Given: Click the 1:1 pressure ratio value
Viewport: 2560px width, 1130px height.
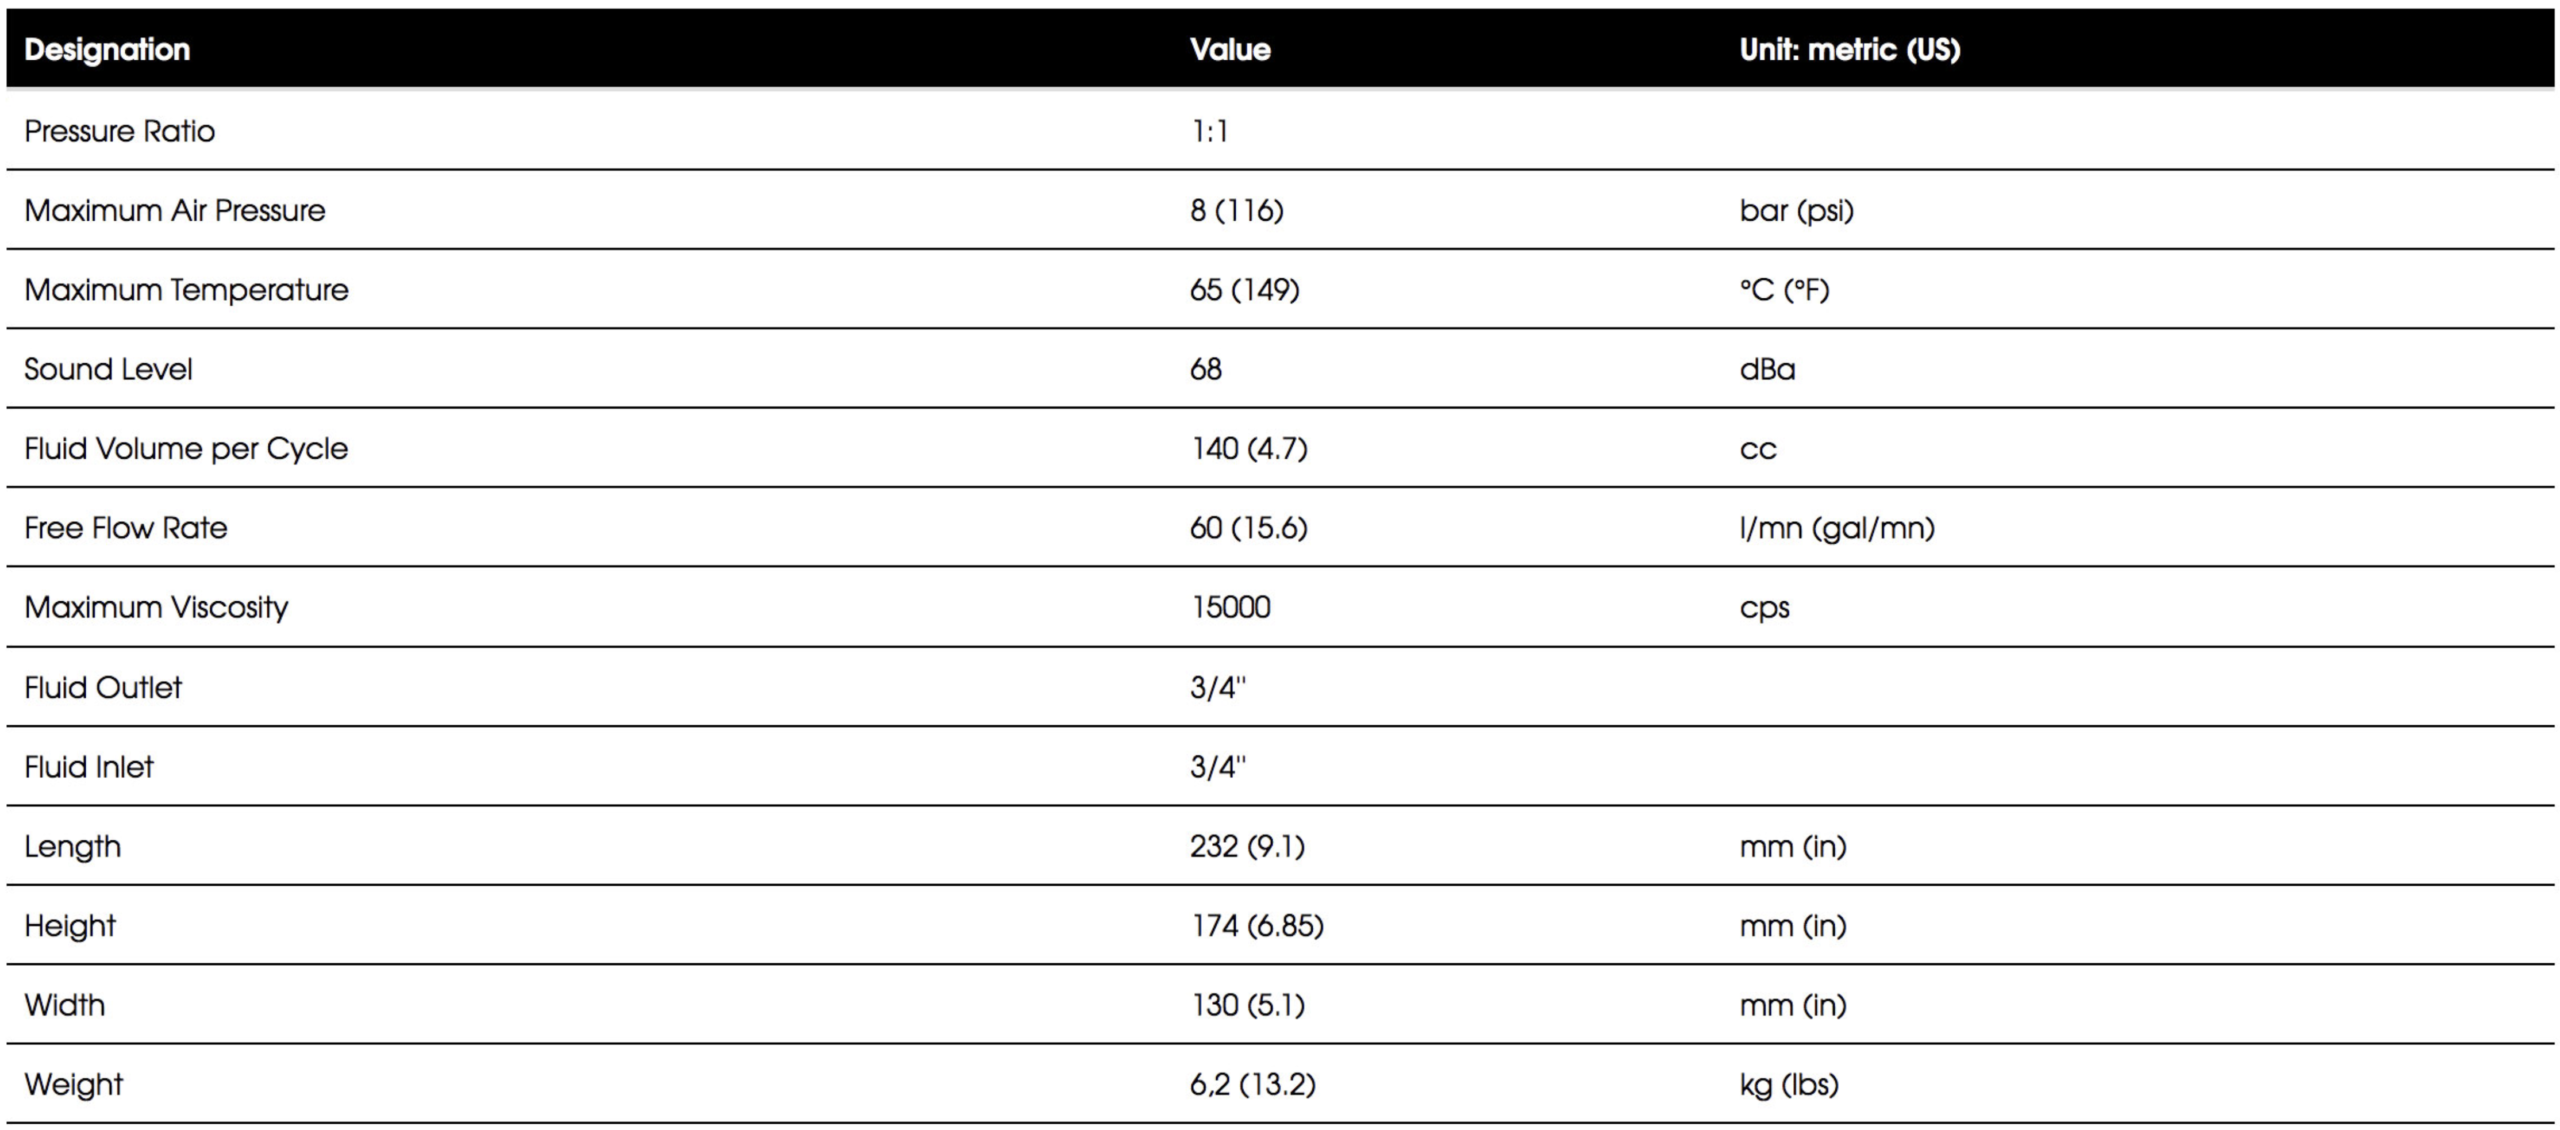Looking at the screenshot, I should pos(1210,131).
